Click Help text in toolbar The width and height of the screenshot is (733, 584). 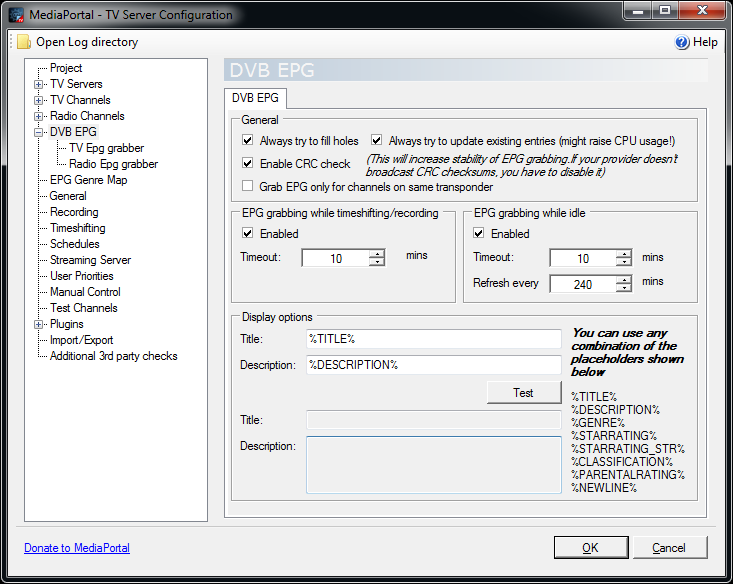(x=705, y=42)
